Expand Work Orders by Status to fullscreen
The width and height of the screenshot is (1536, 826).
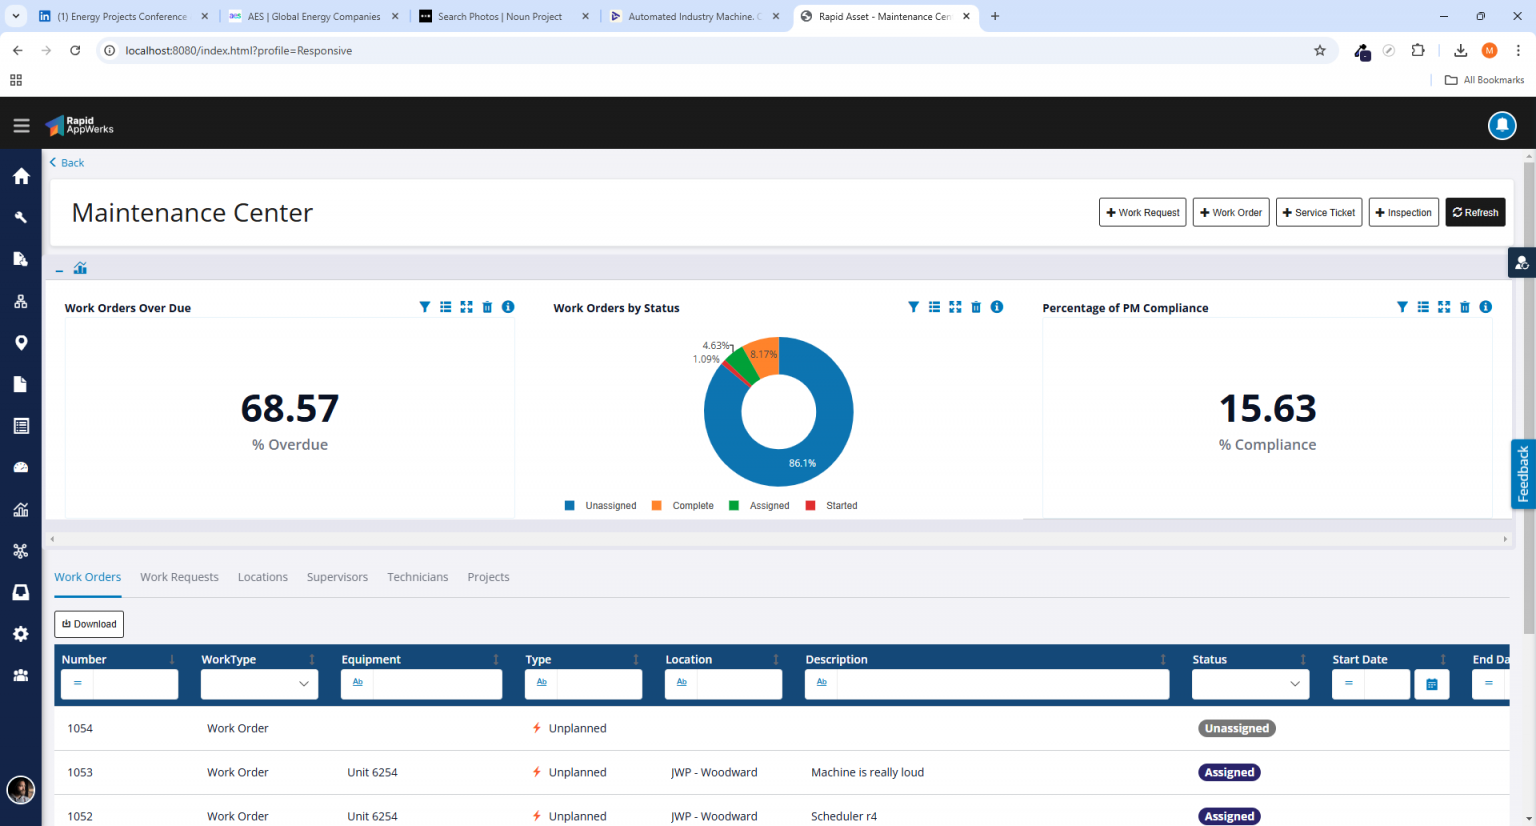click(955, 307)
